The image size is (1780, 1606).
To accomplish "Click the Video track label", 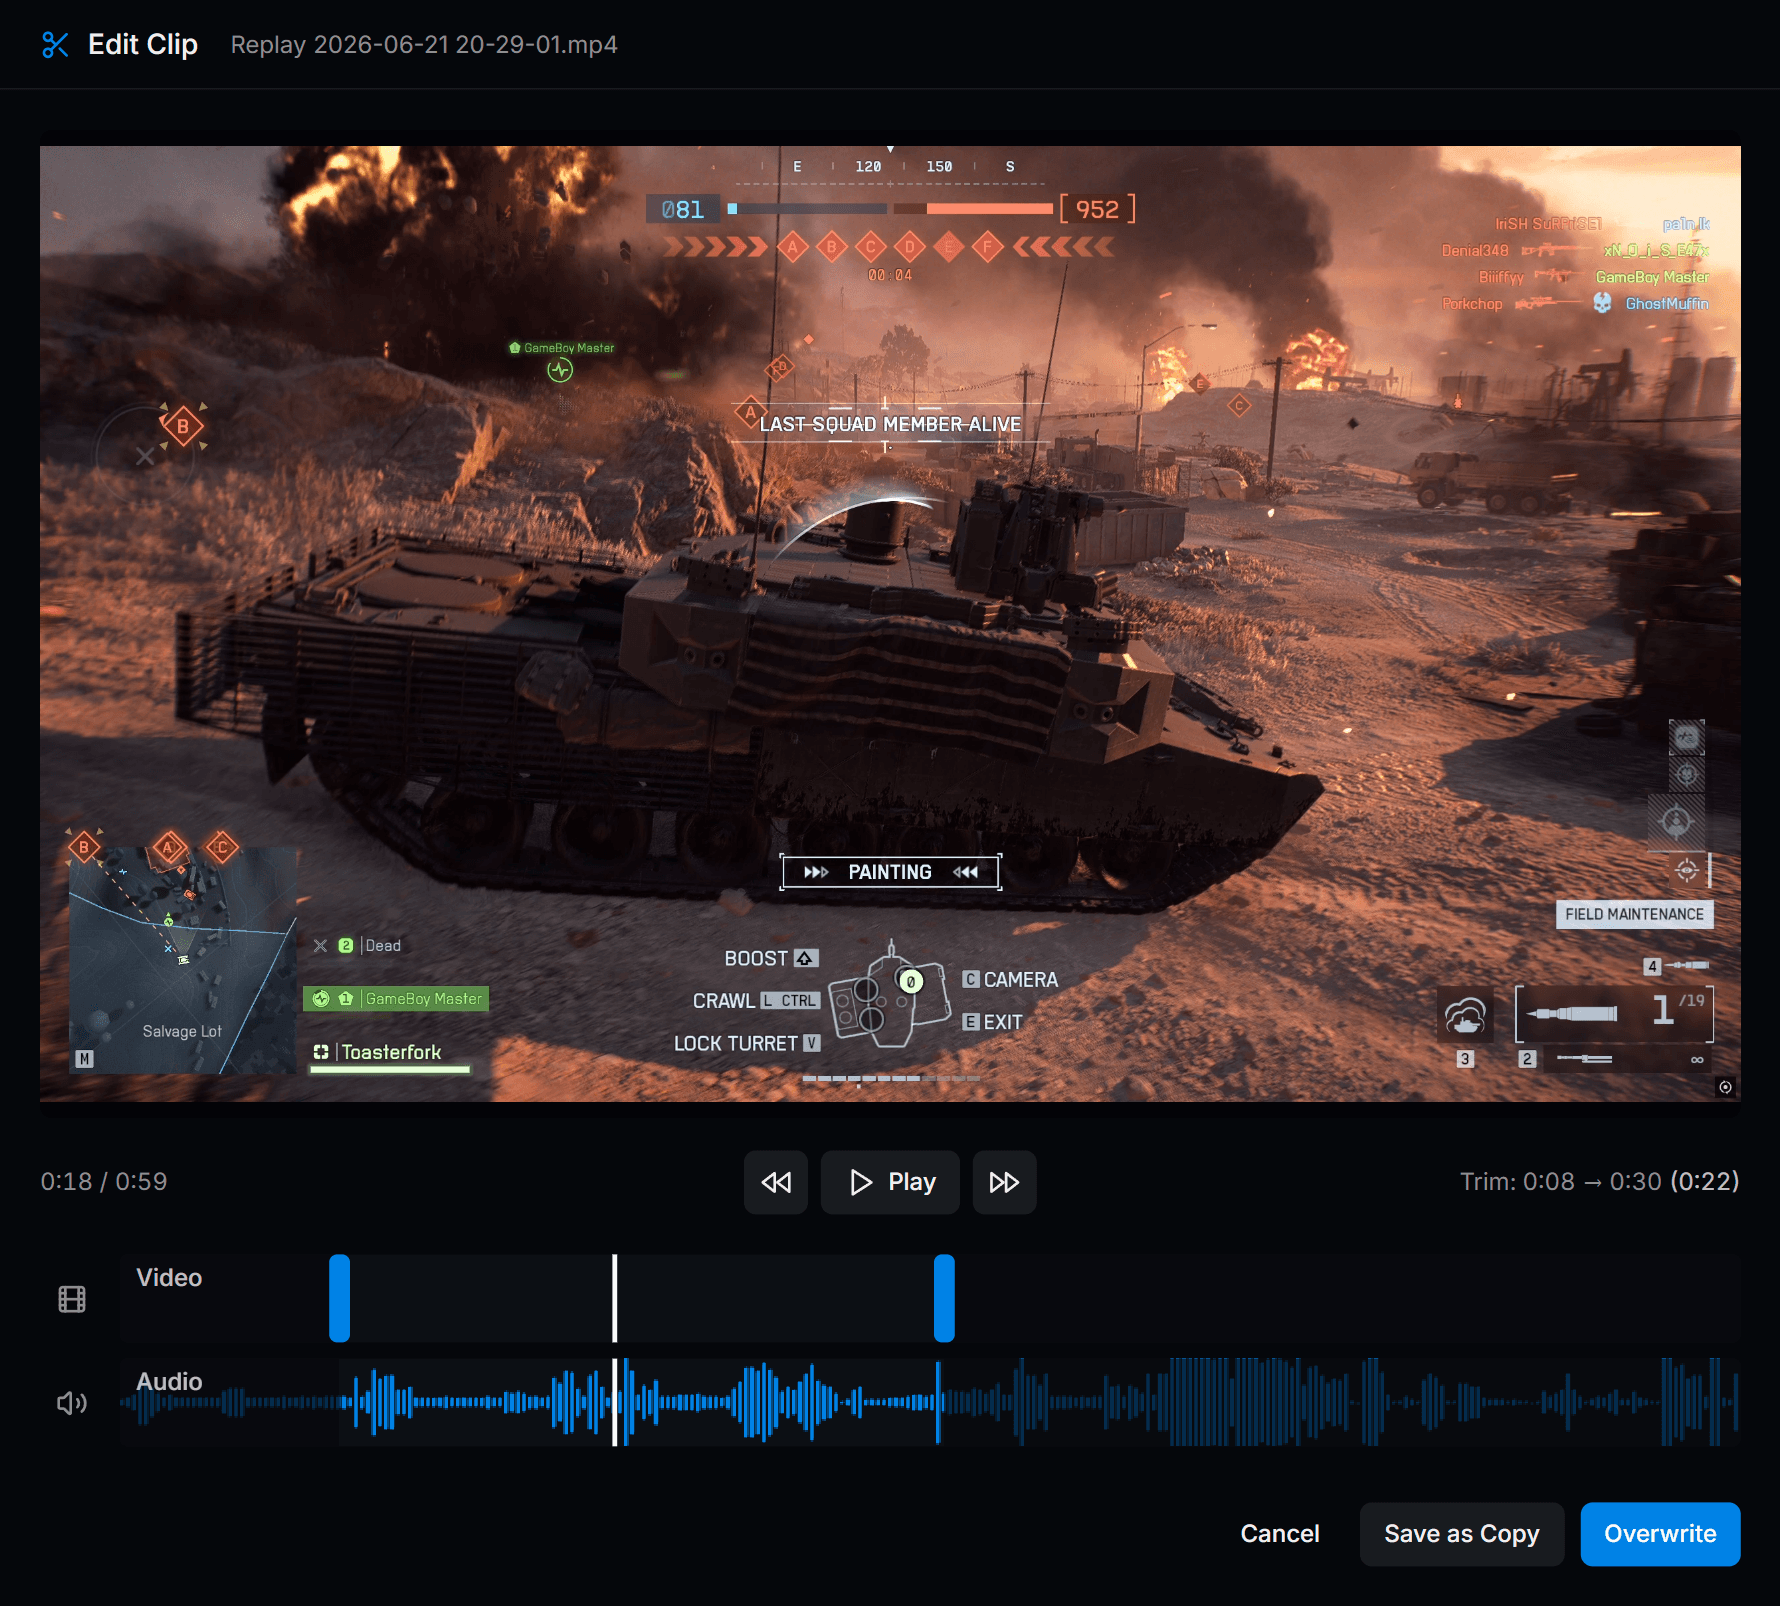I will click(x=169, y=1278).
